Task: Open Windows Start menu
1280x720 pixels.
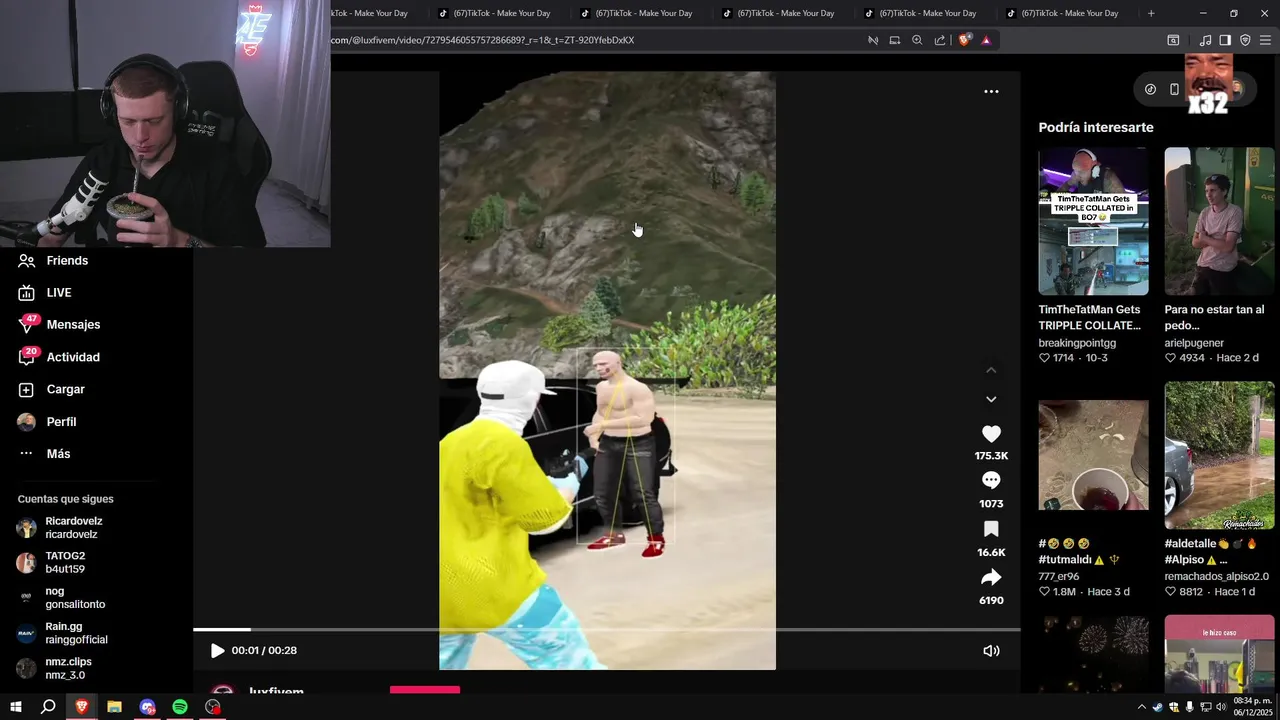Action: point(16,707)
